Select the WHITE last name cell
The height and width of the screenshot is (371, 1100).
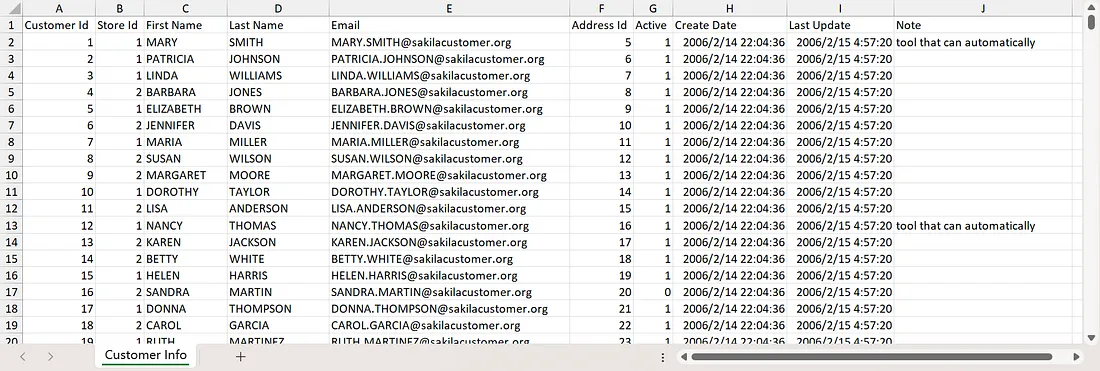pos(278,258)
